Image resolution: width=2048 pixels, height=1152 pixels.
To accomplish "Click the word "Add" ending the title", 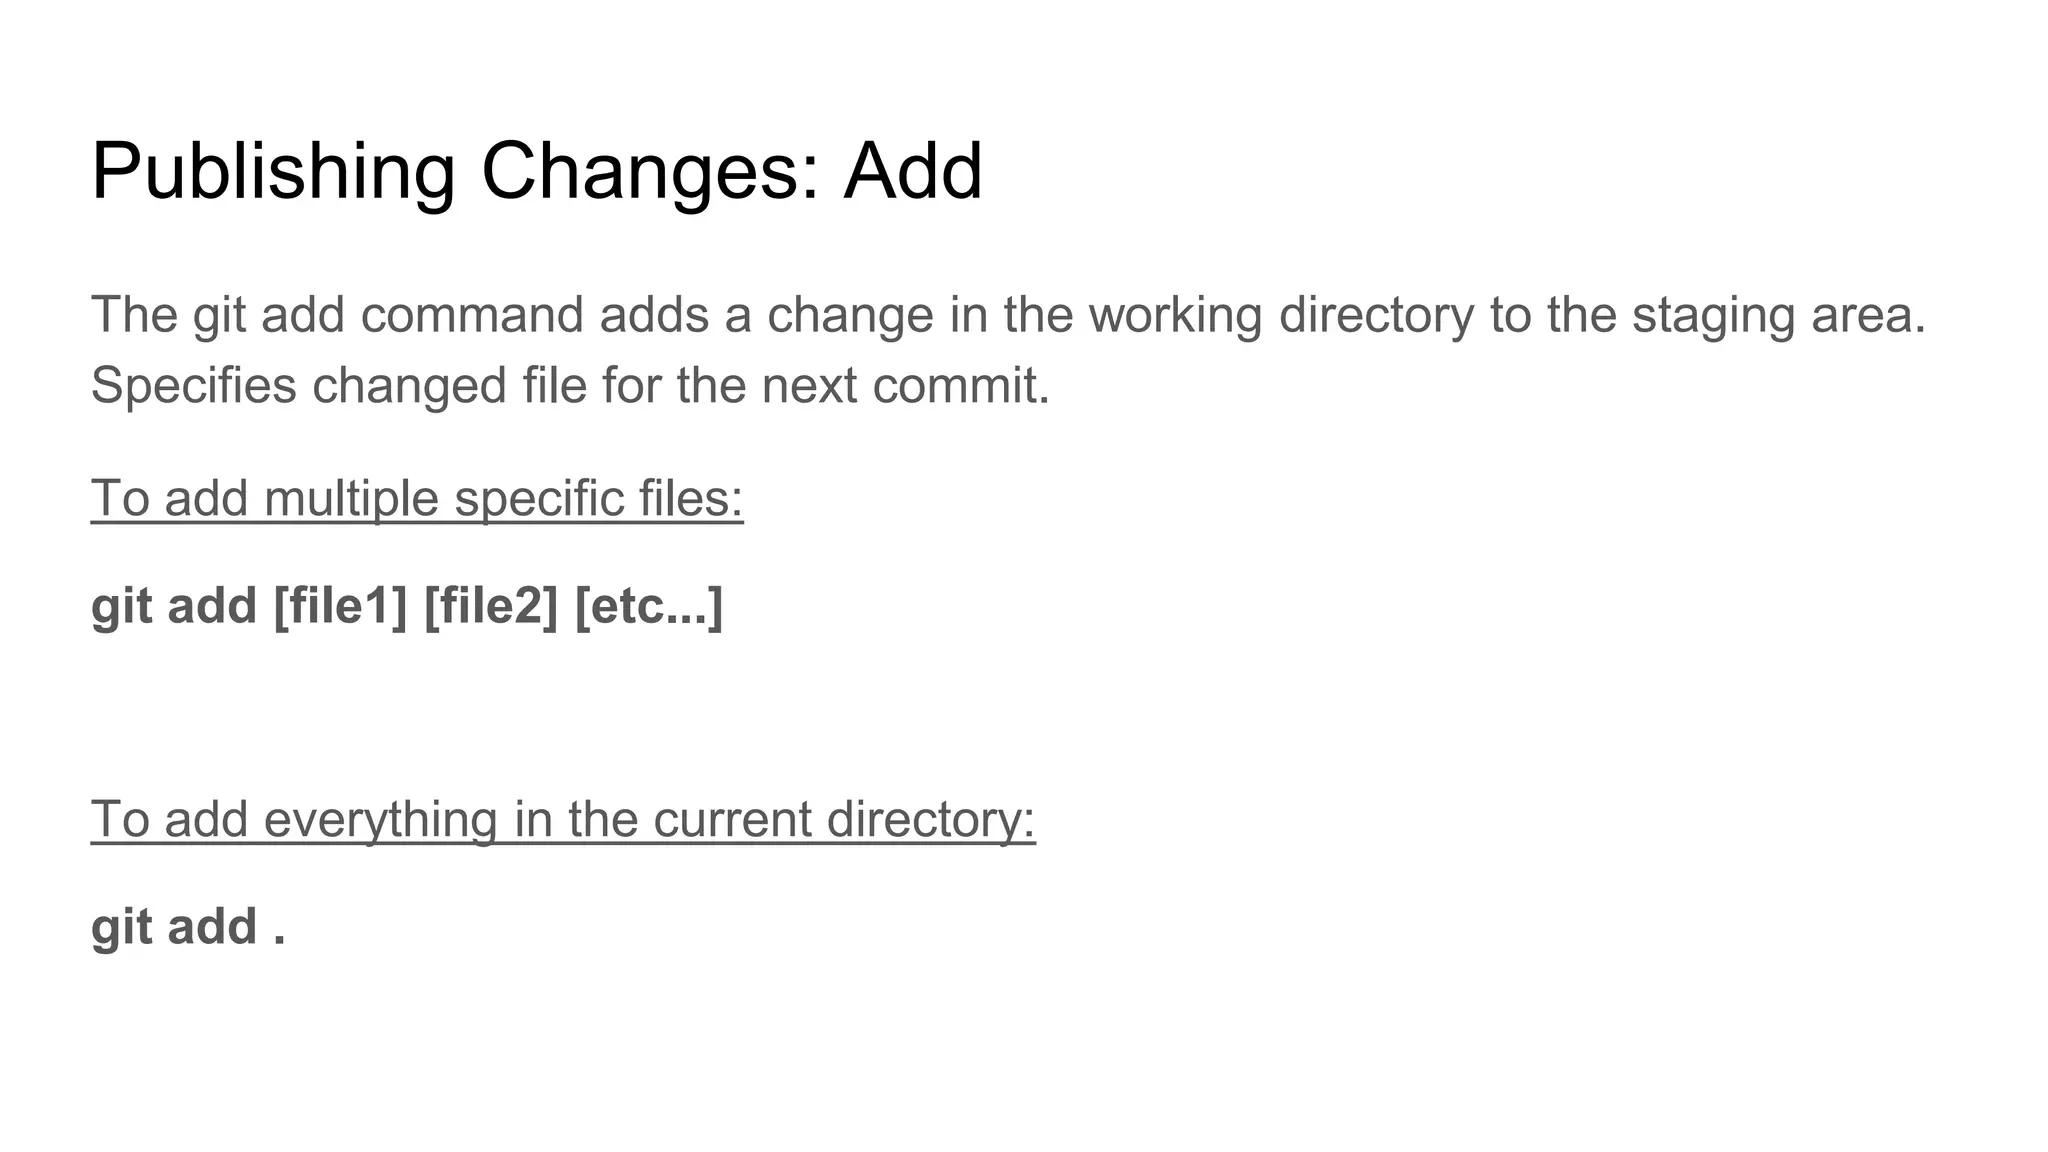I will tap(913, 172).
